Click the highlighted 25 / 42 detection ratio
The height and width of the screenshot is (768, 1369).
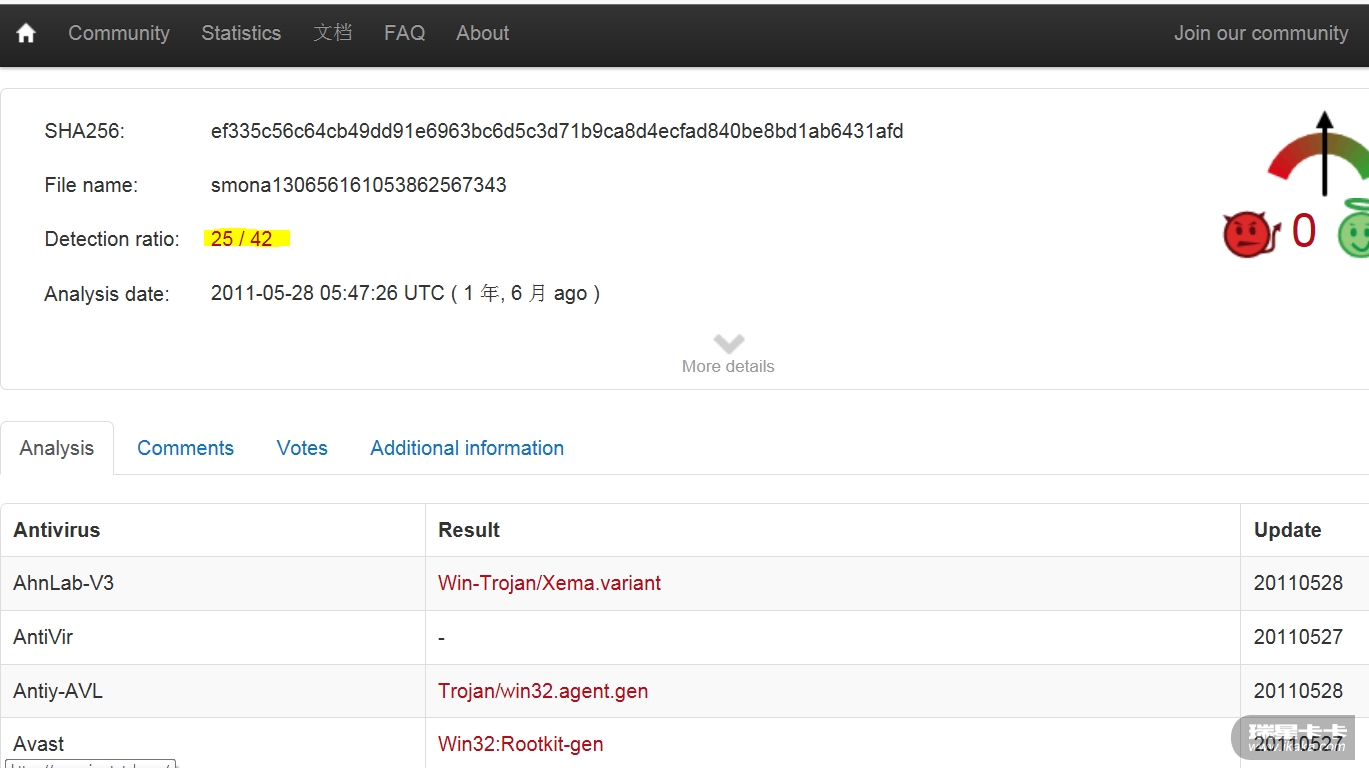(242, 239)
